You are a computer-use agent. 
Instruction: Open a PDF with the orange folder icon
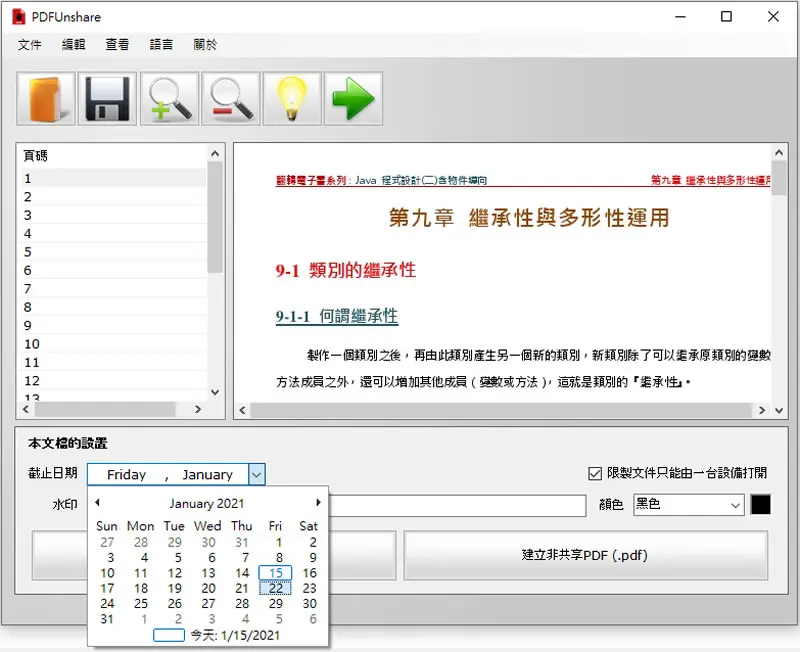pyautogui.click(x=46, y=99)
